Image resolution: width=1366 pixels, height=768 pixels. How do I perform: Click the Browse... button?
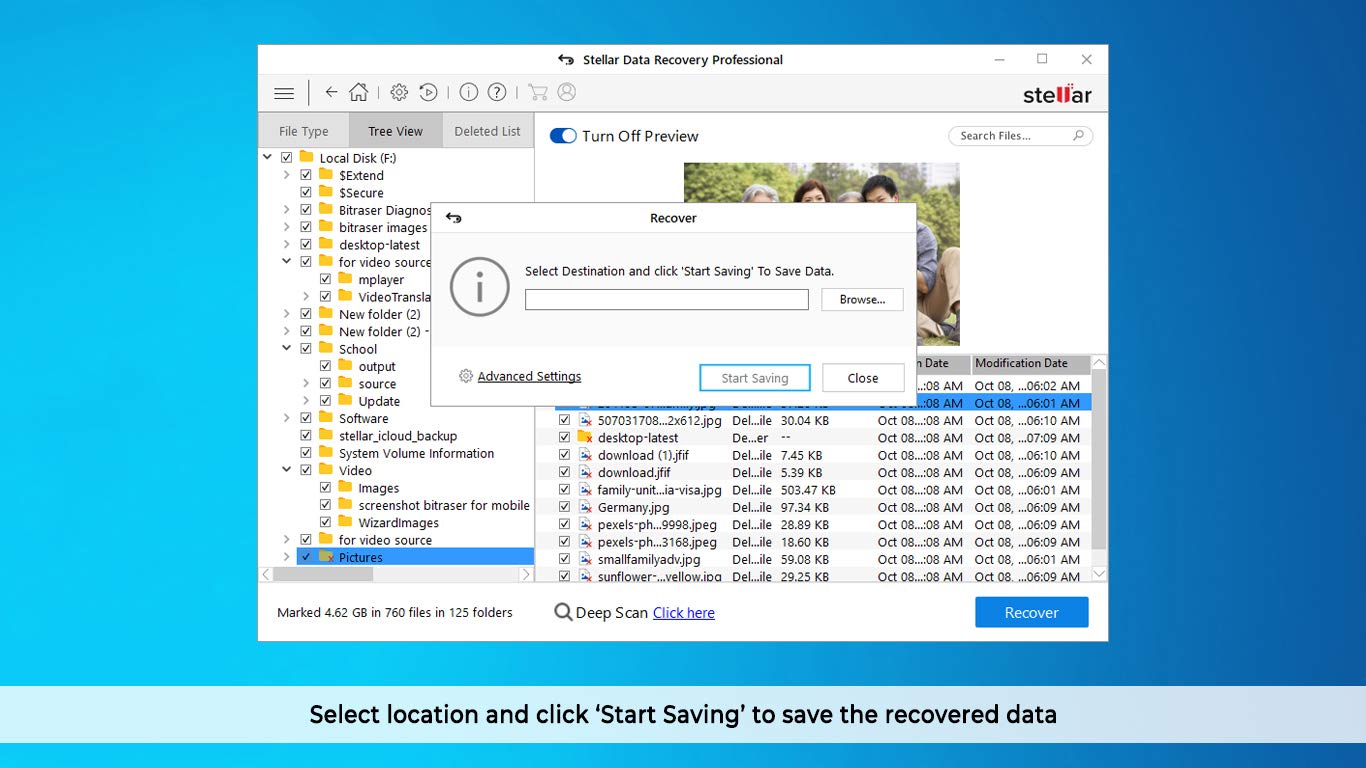(862, 300)
